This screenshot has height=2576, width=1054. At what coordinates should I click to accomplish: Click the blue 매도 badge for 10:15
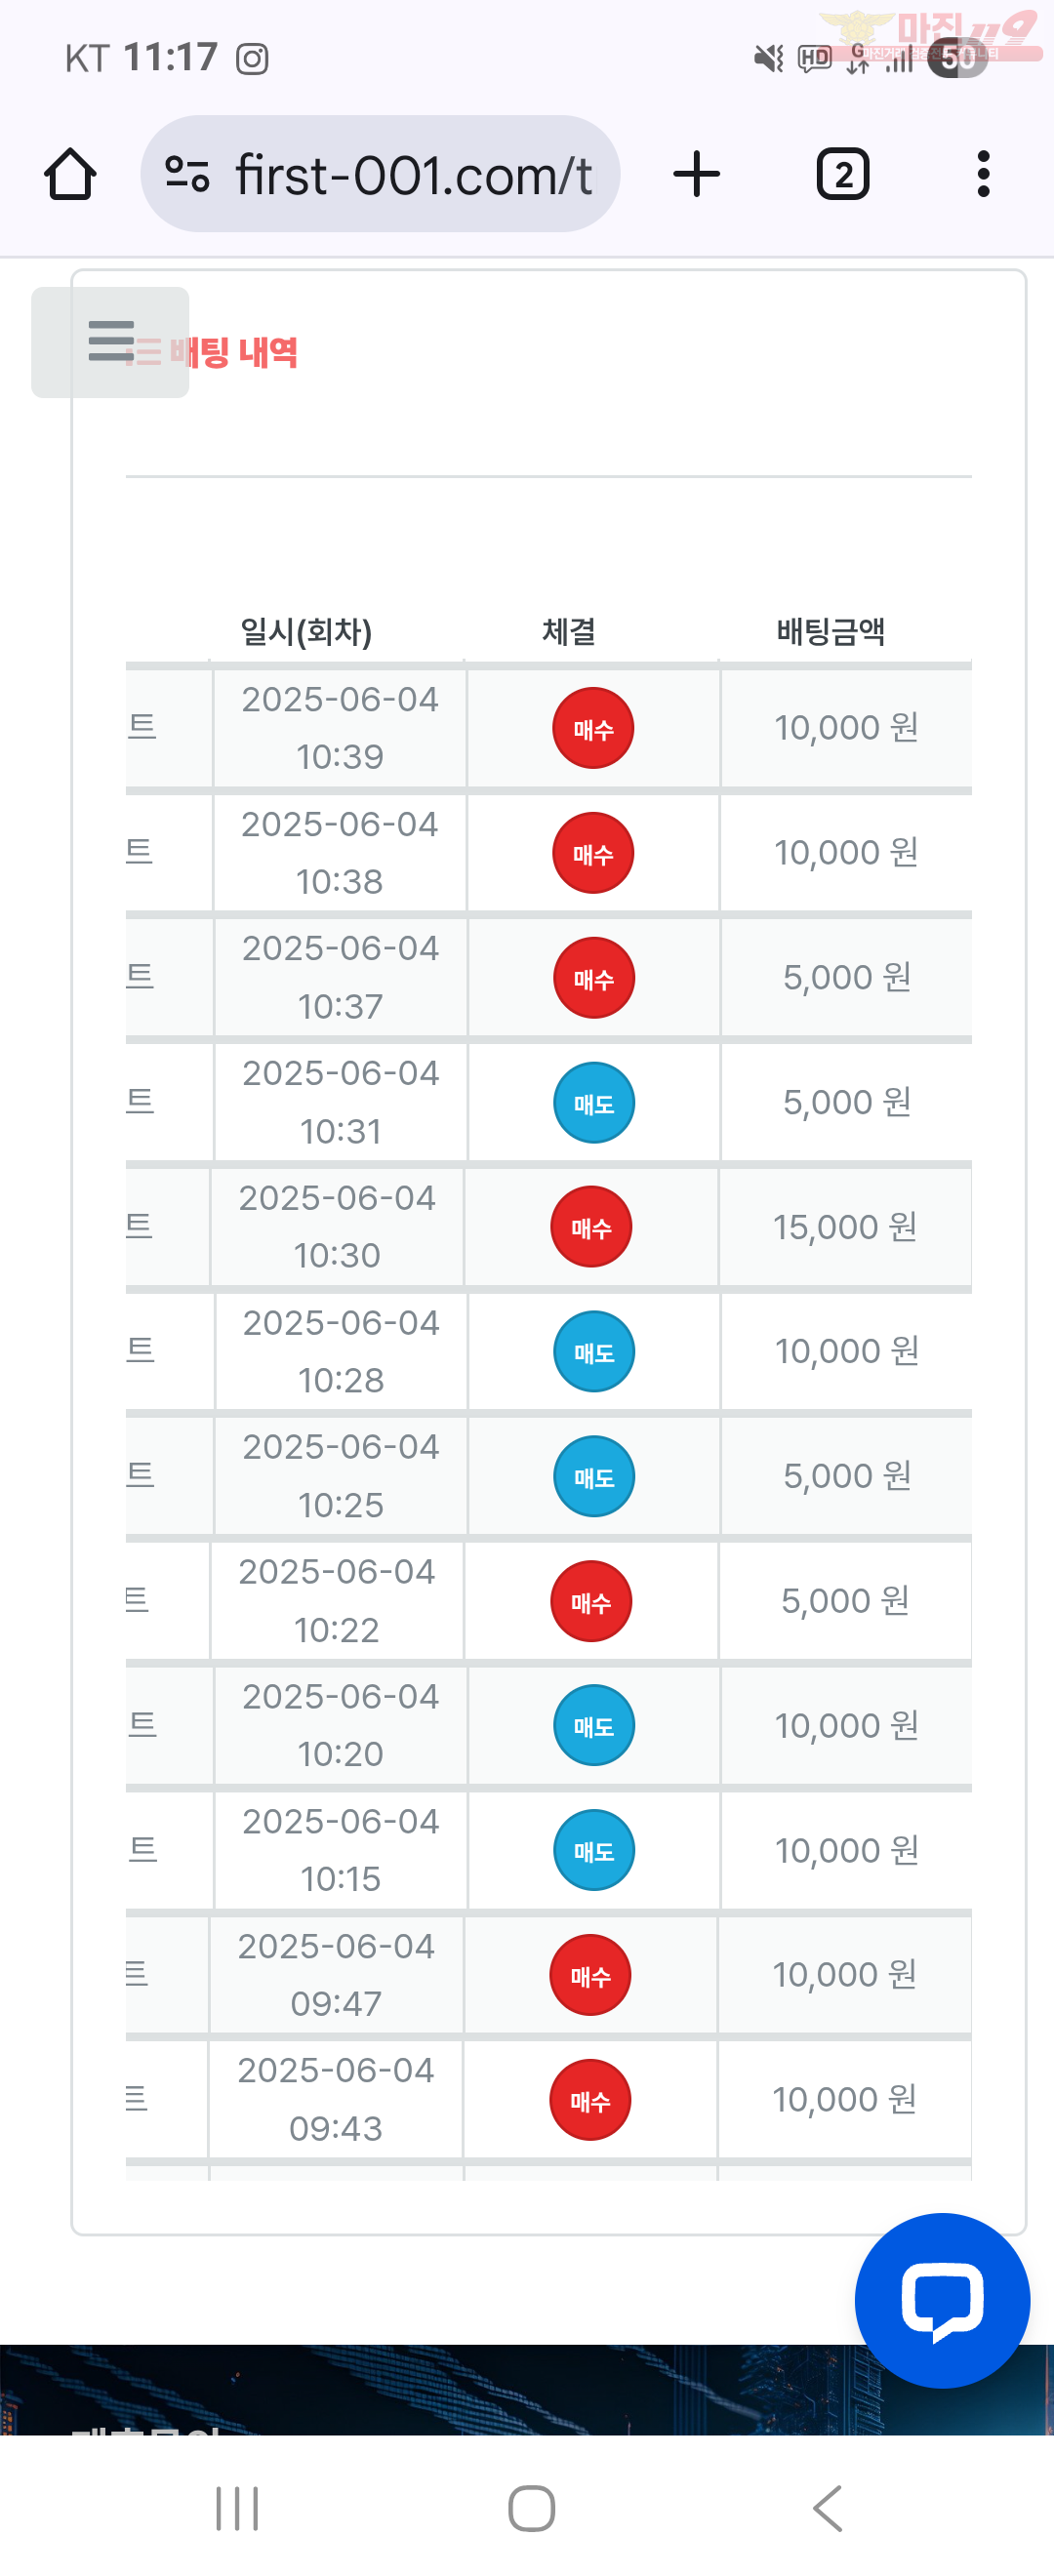(x=594, y=1850)
